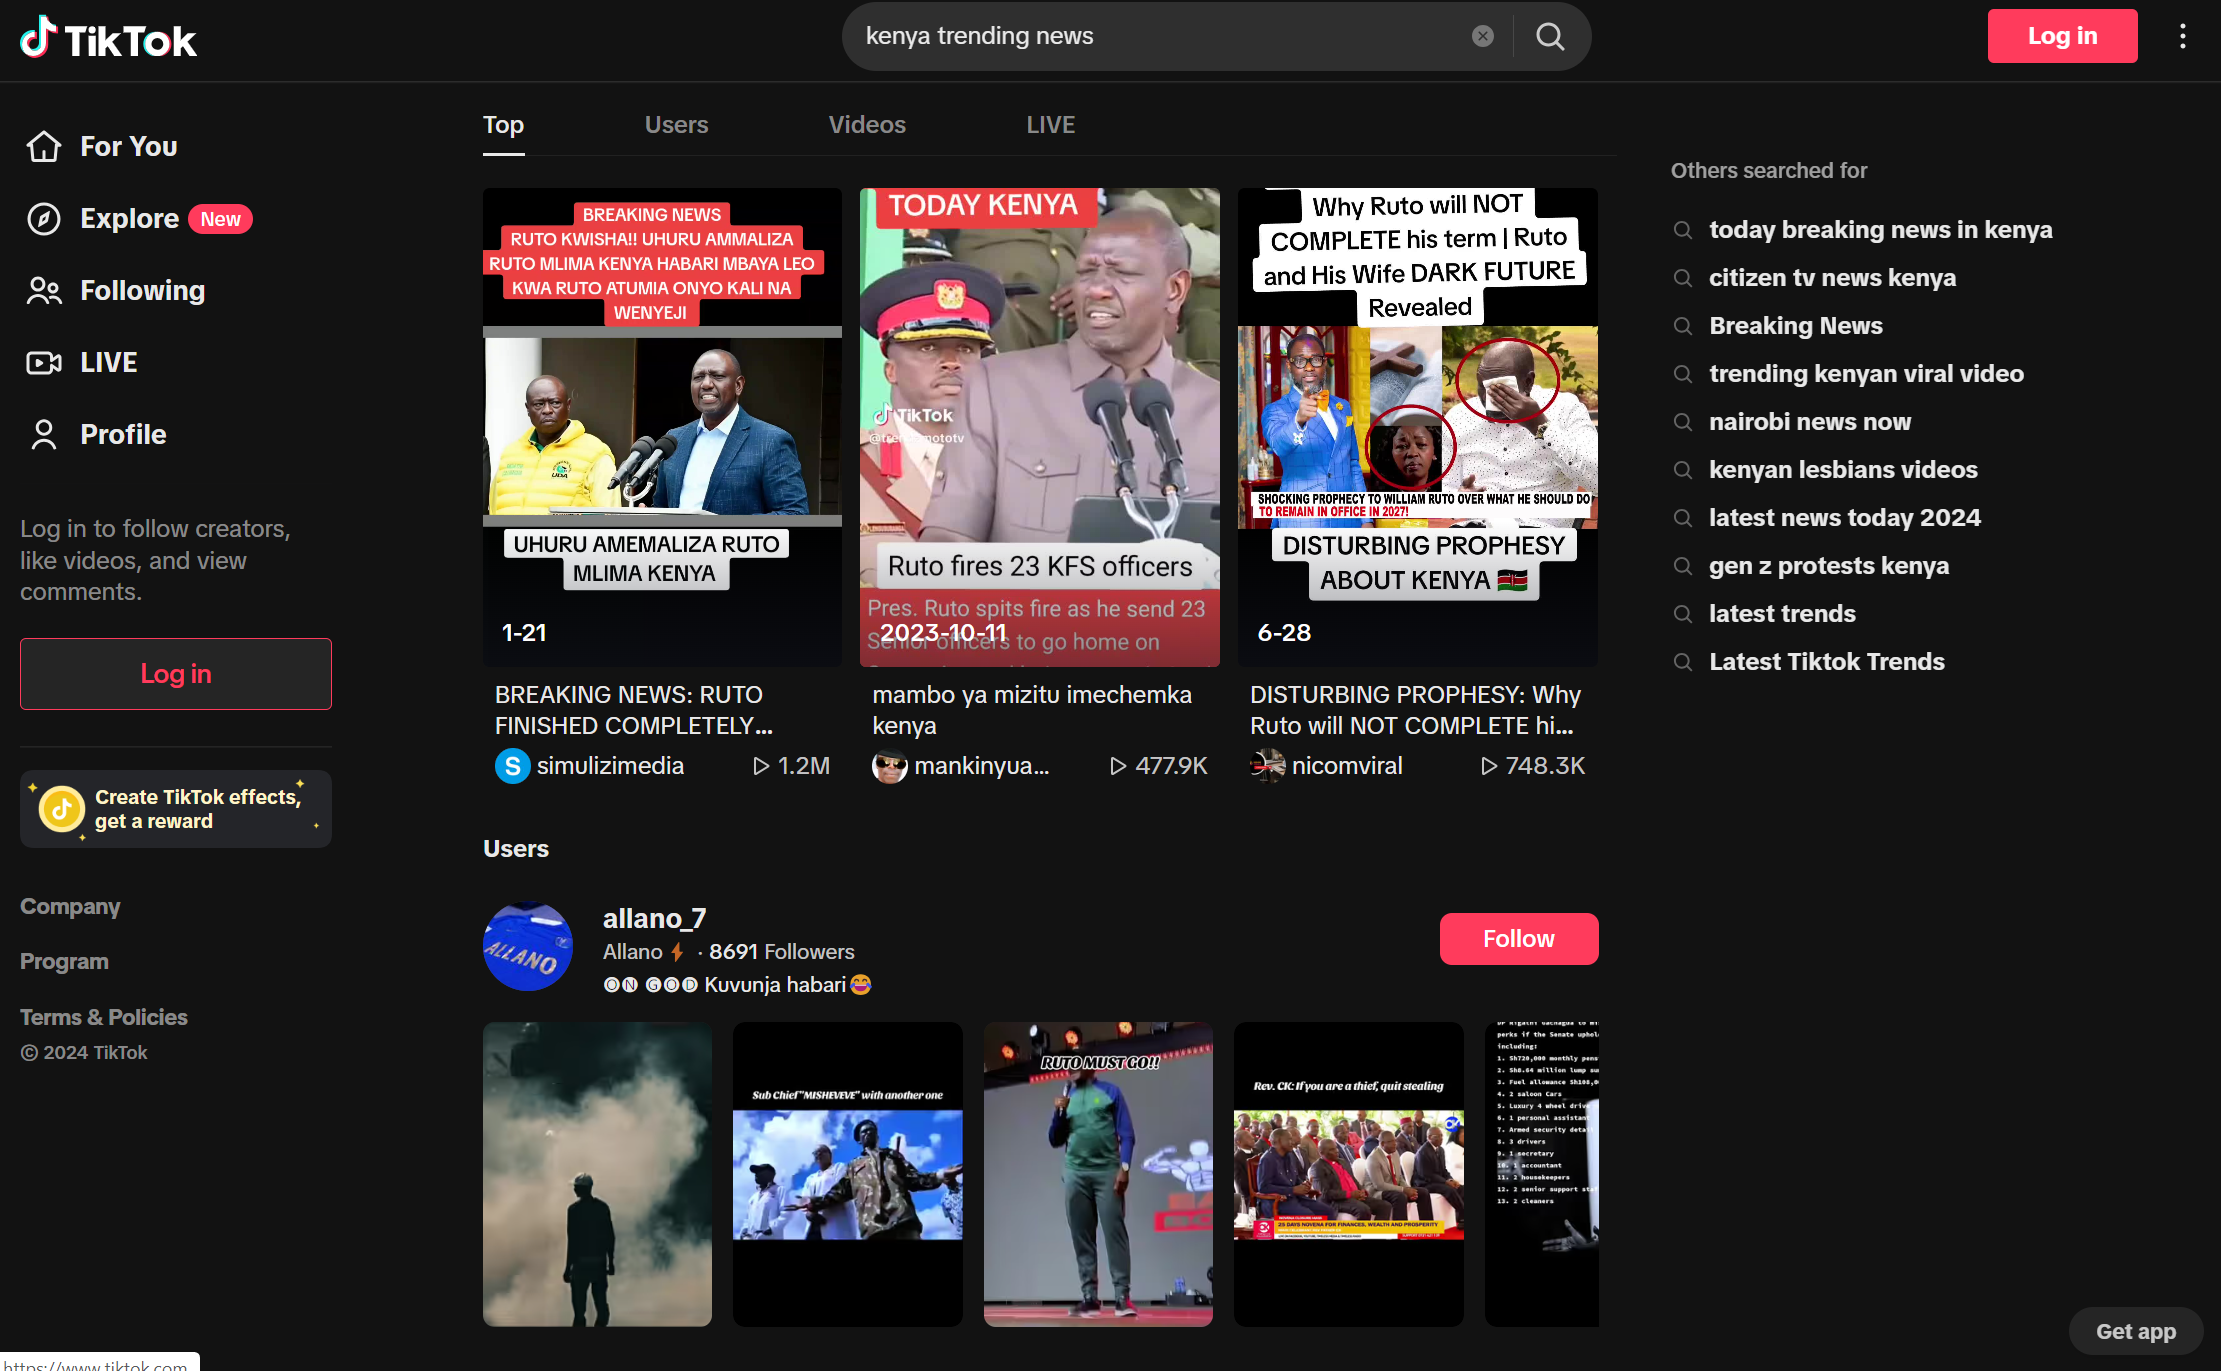Click the TikTok logo
Viewport: 2221px width, 1371px height.
tap(108, 38)
